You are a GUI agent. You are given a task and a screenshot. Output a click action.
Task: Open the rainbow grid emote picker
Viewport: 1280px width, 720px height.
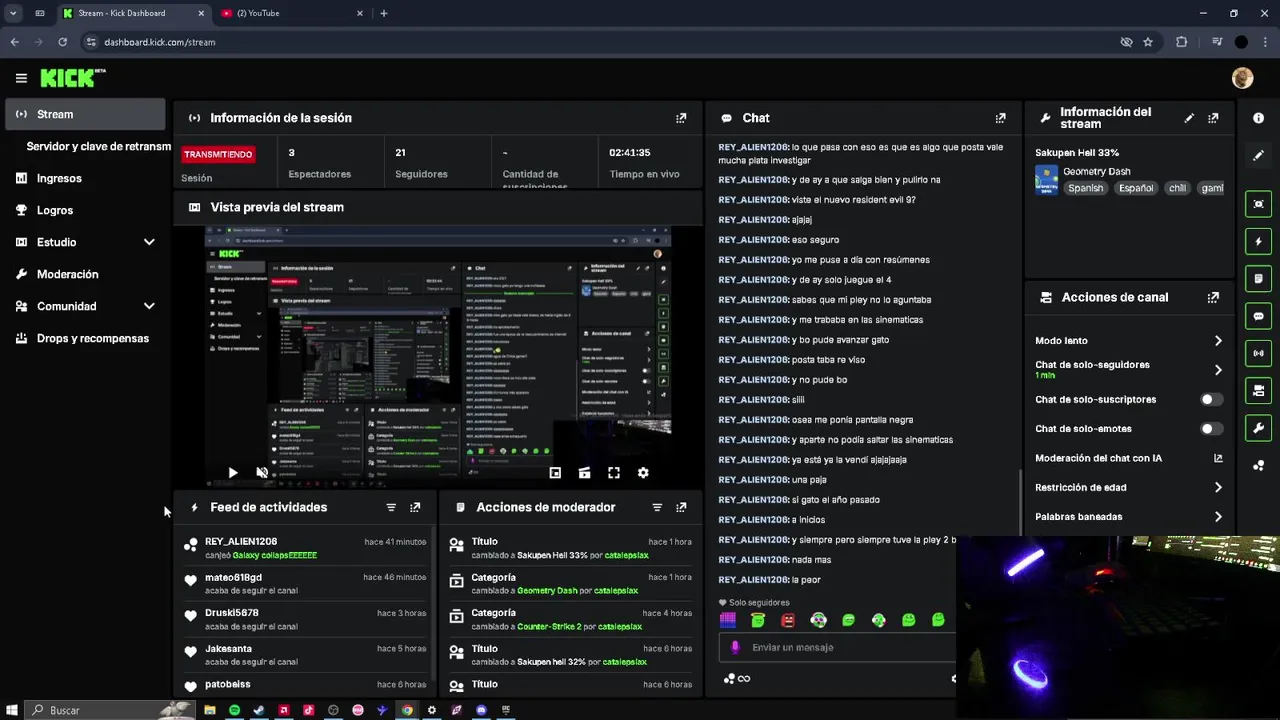click(x=728, y=620)
